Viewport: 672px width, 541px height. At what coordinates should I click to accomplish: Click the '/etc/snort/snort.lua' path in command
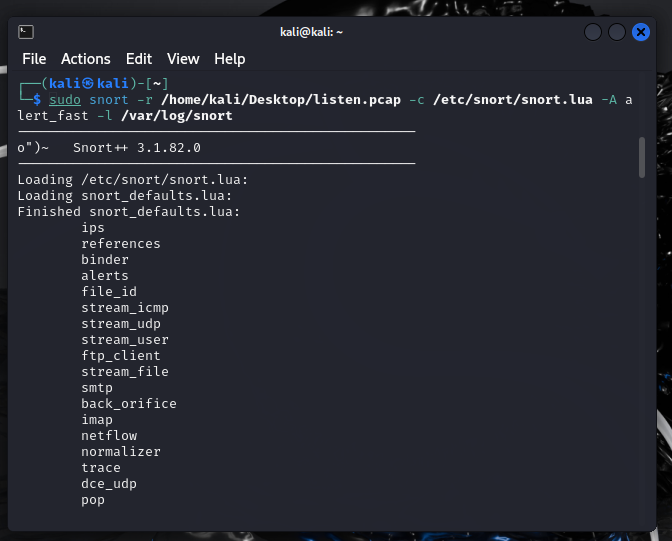pos(513,100)
